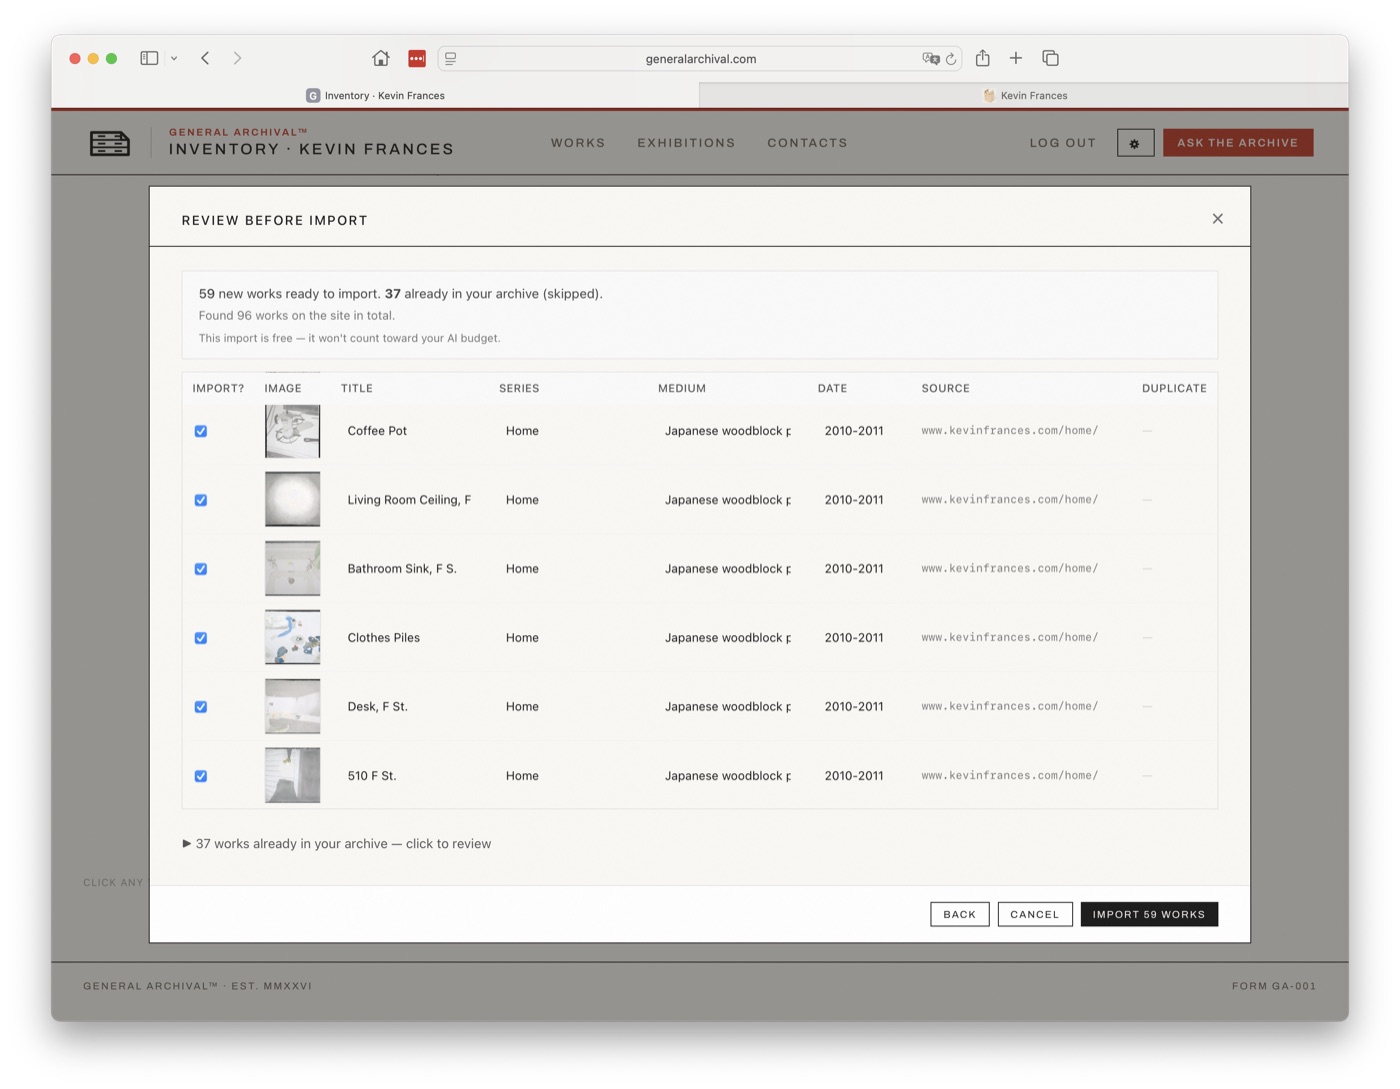Click the Coffee Pot title text

click(377, 431)
